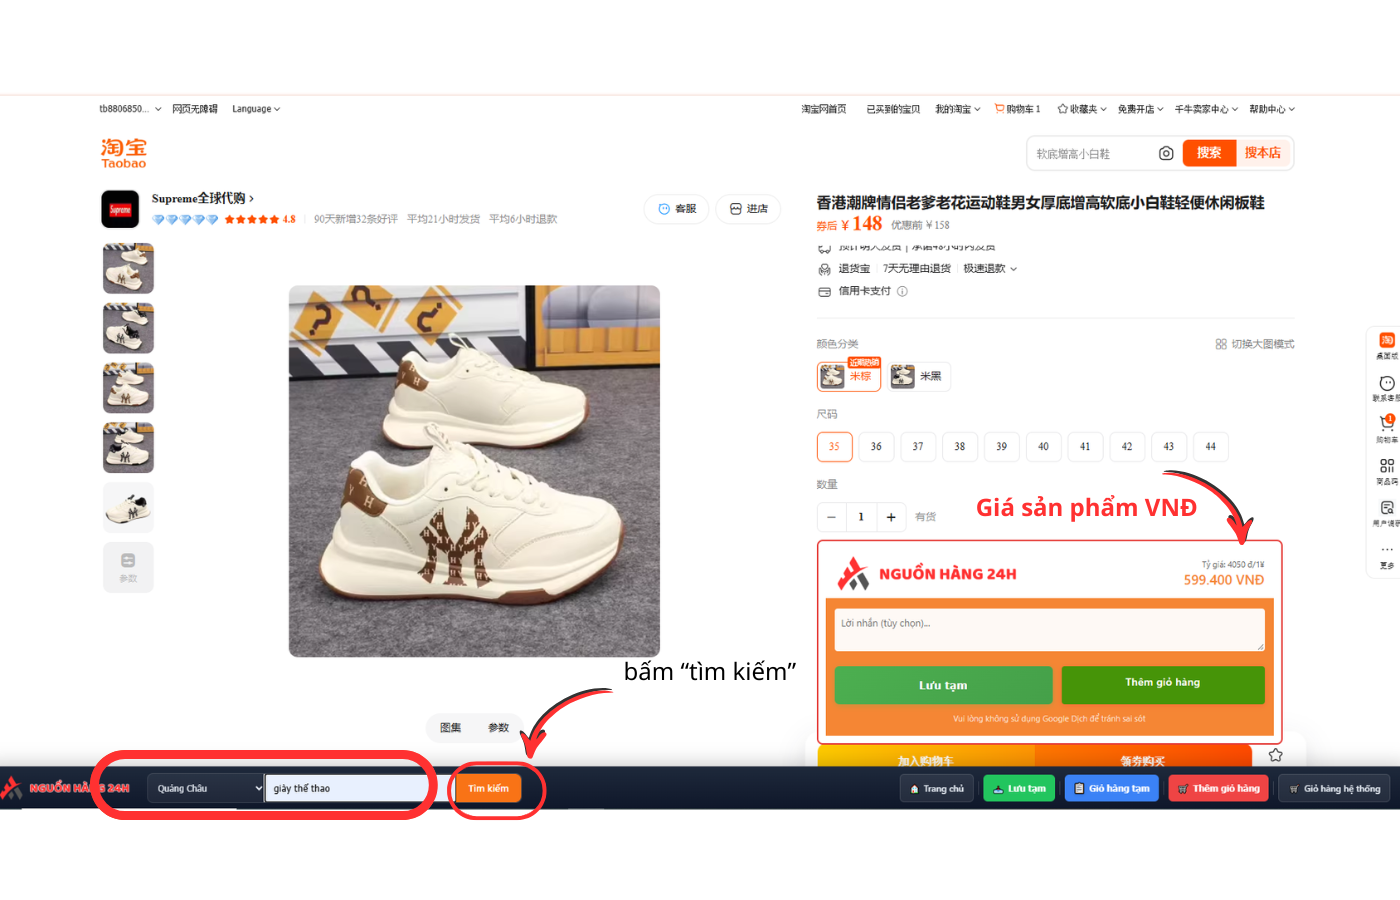Open Giỏ hàng tạm in toolbar
Image resolution: width=1400 pixels, height=900 pixels.
click(1111, 789)
